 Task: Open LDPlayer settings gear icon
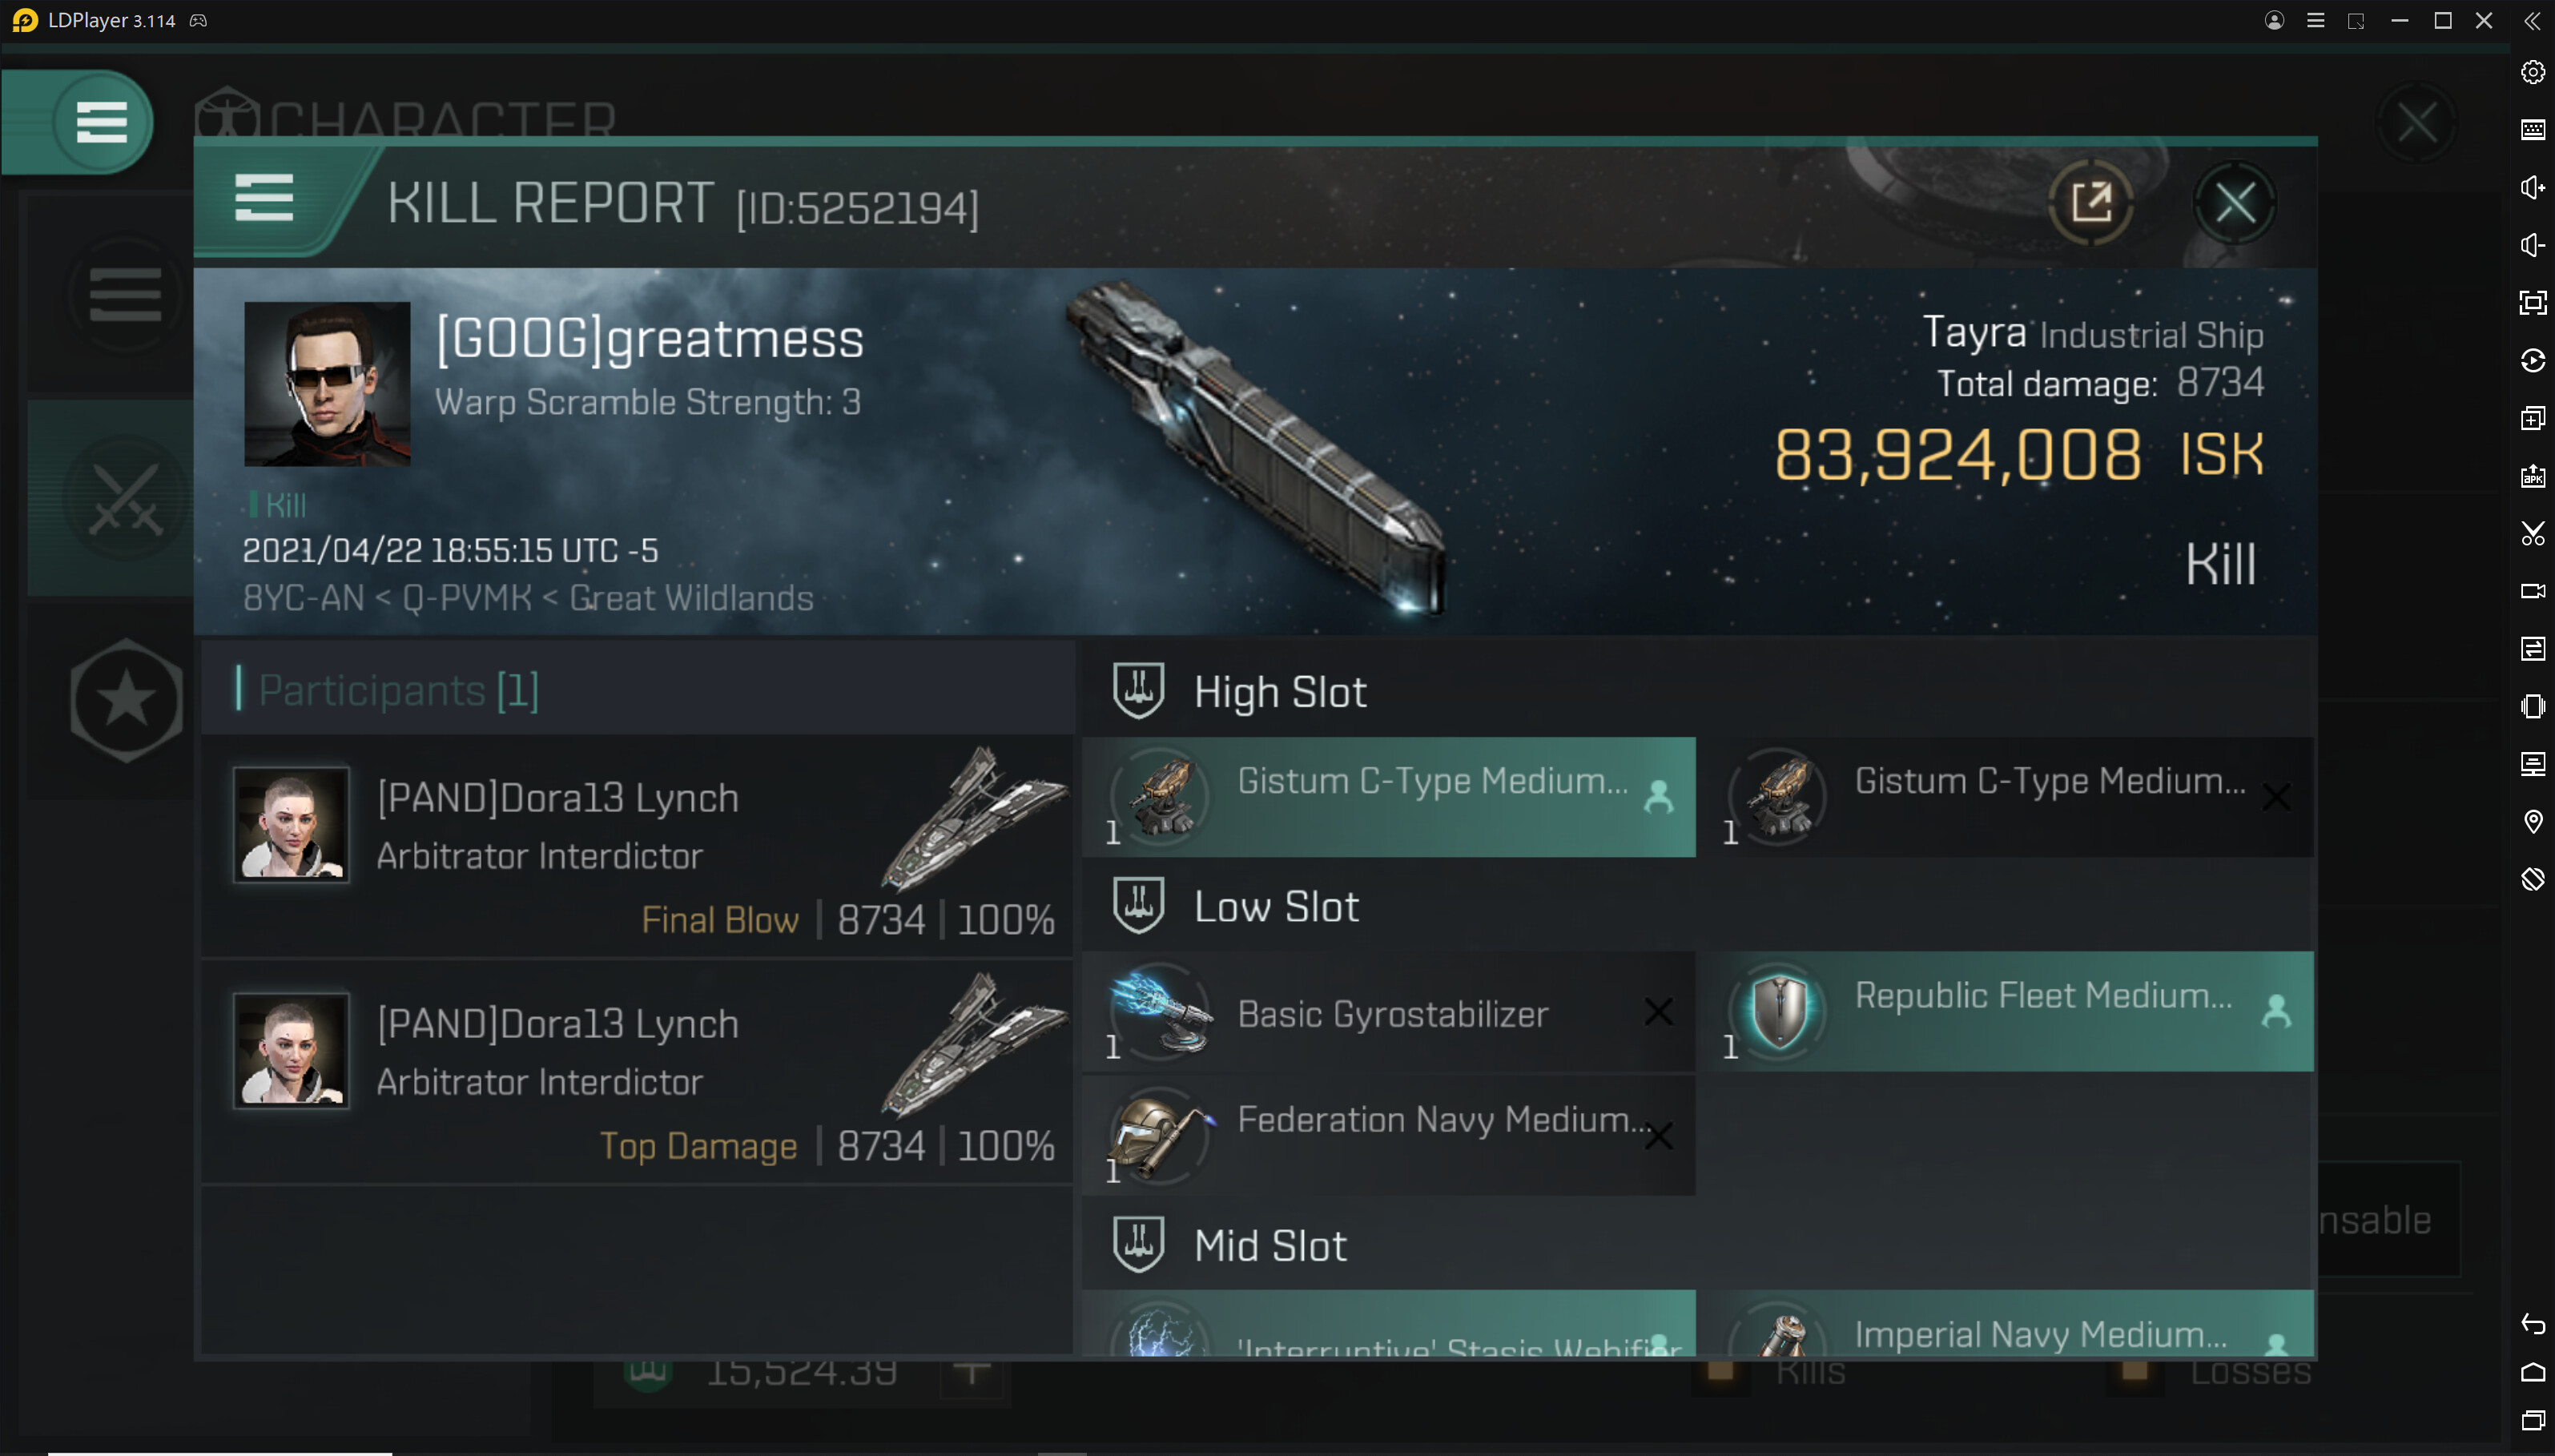(2532, 72)
